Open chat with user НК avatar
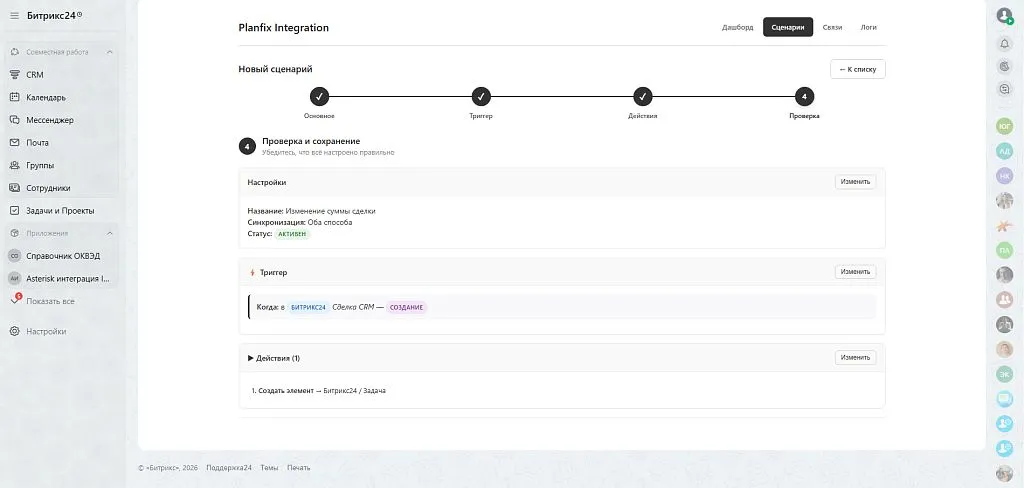Viewport: 1024px width, 488px height. (x=1004, y=176)
